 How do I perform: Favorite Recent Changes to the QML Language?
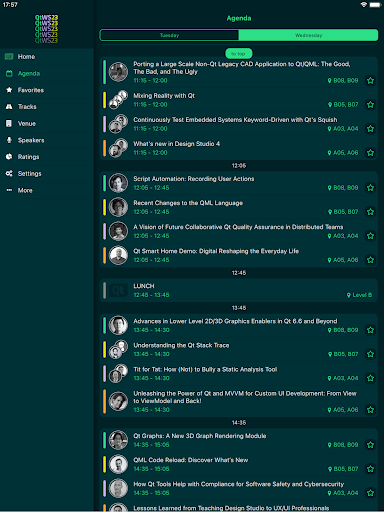point(370,212)
